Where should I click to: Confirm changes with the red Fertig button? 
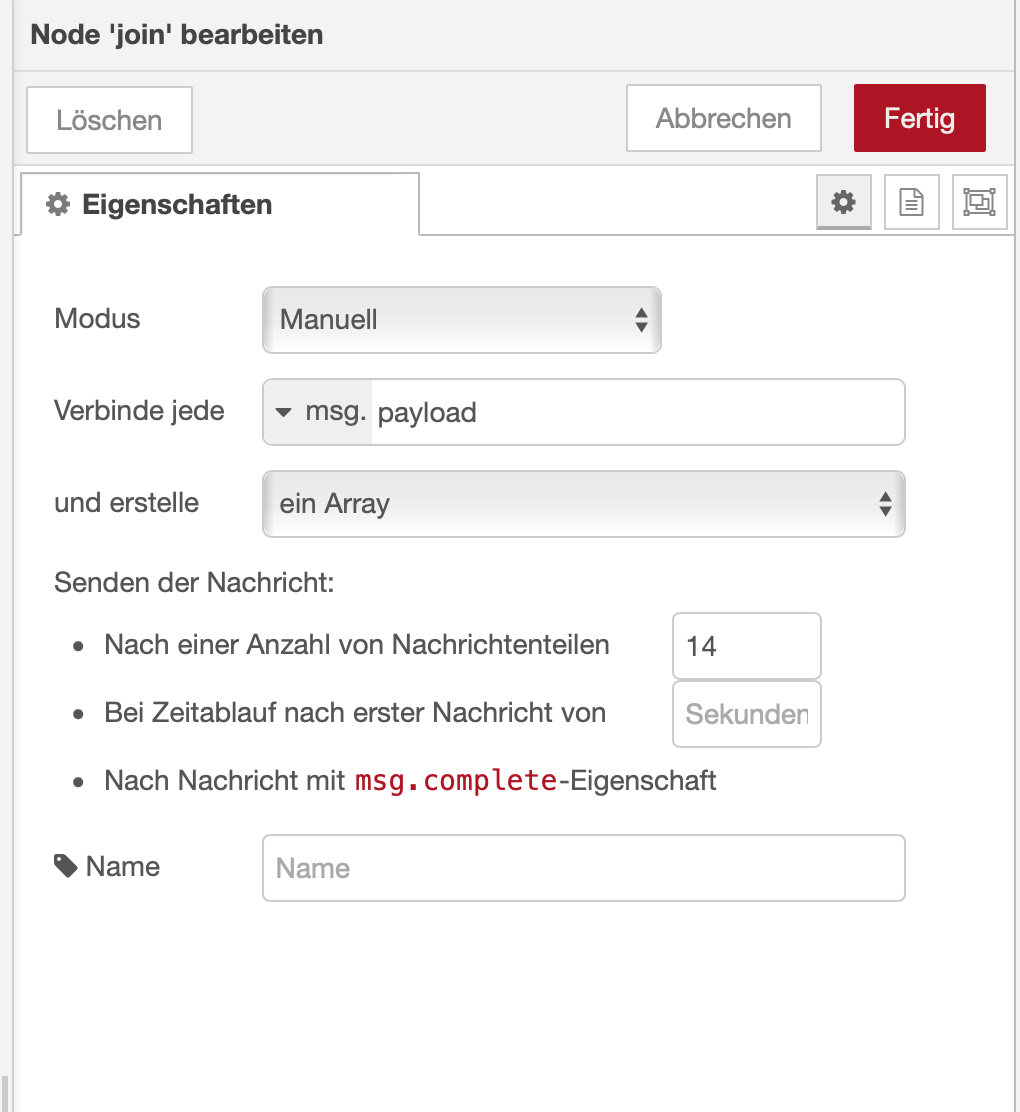click(x=919, y=119)
